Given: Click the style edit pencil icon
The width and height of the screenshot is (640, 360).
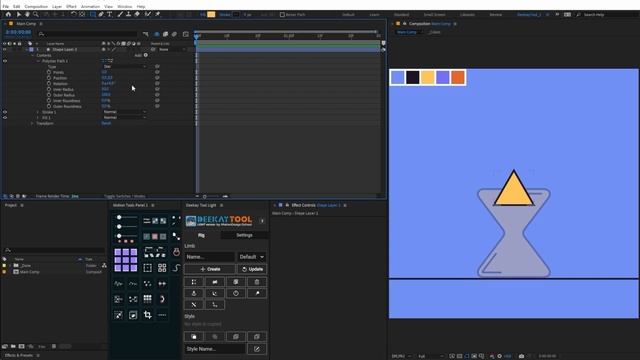Looking at the screenshot, I should (257, 349).
